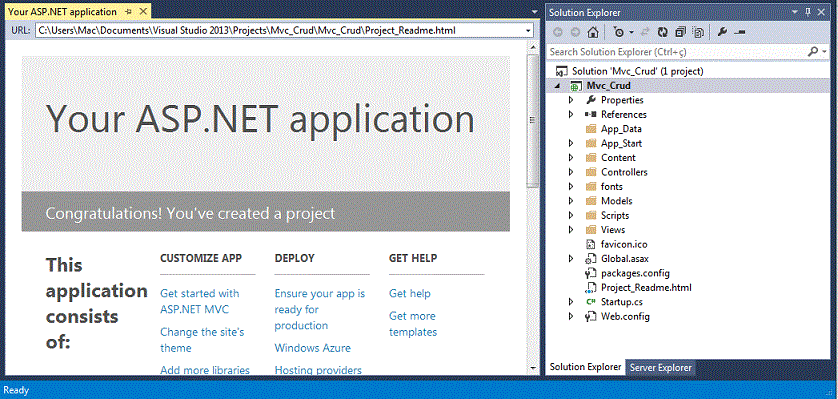Open the URL address dropdown arrow
This screenshot has height=399, width=838.
pos(528,31)
